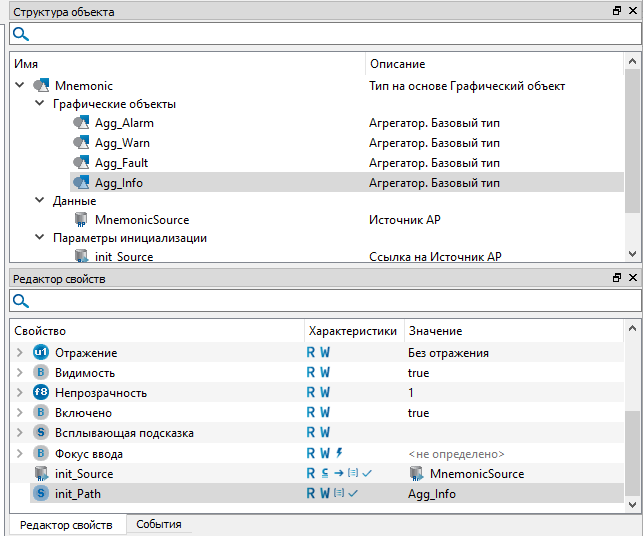Image resolution: width=643 pixels, height=536 pixels.
Task: Click the S type icon beside init_Path
Action: point(41,494)
